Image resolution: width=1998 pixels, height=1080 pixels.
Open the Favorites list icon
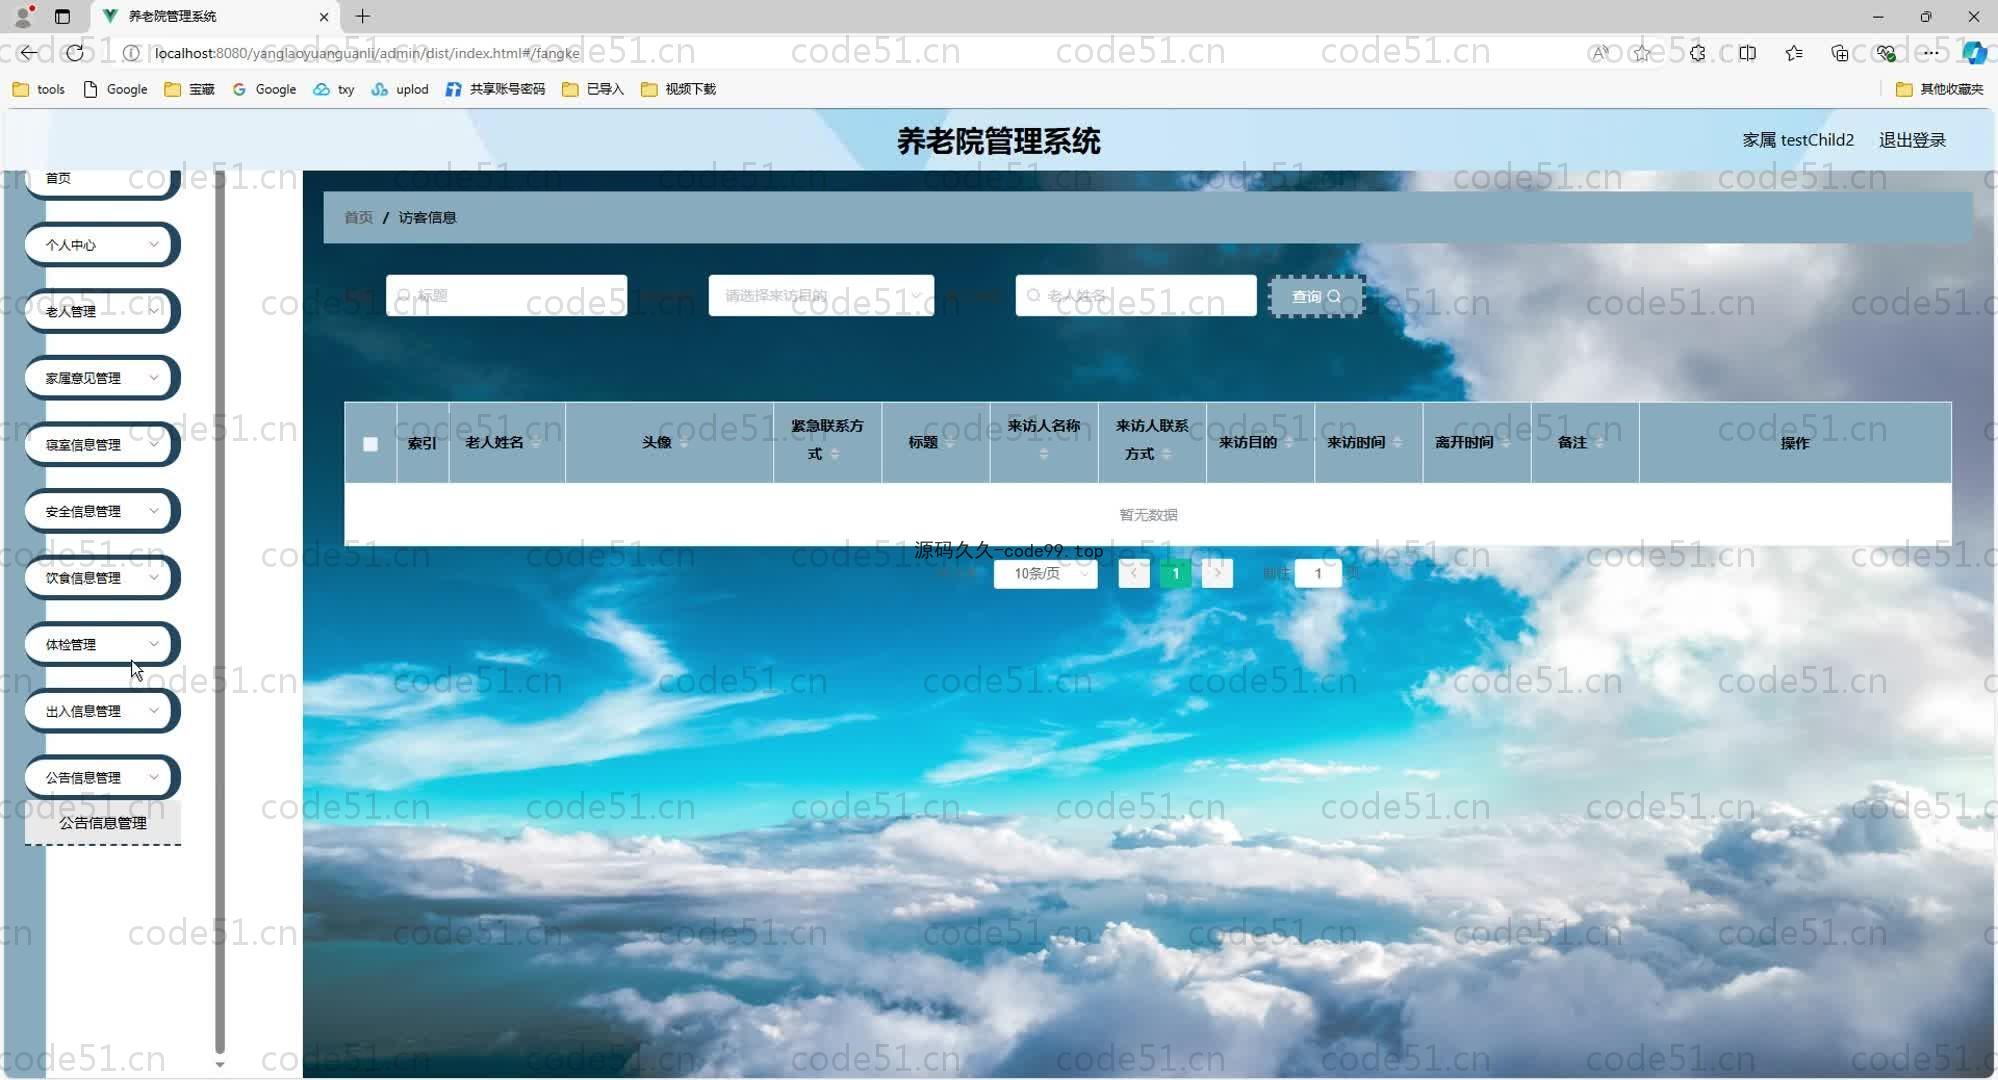1794,53
